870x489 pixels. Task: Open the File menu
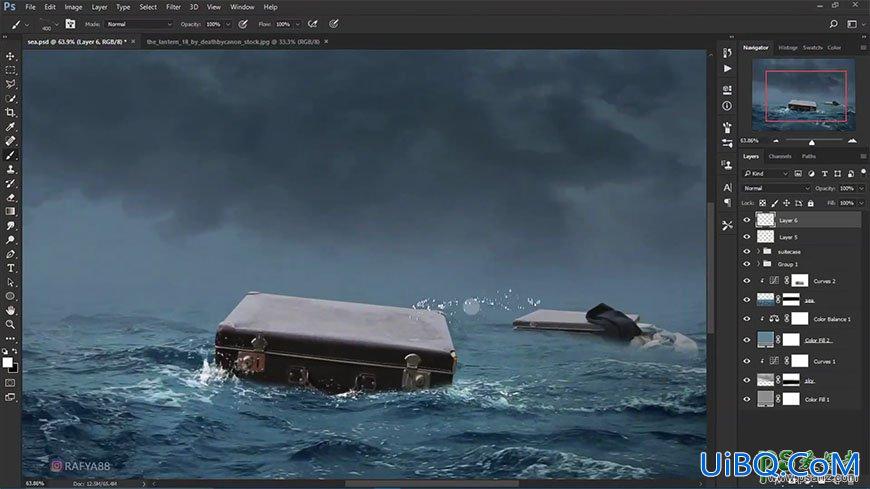tap(31, 7)
